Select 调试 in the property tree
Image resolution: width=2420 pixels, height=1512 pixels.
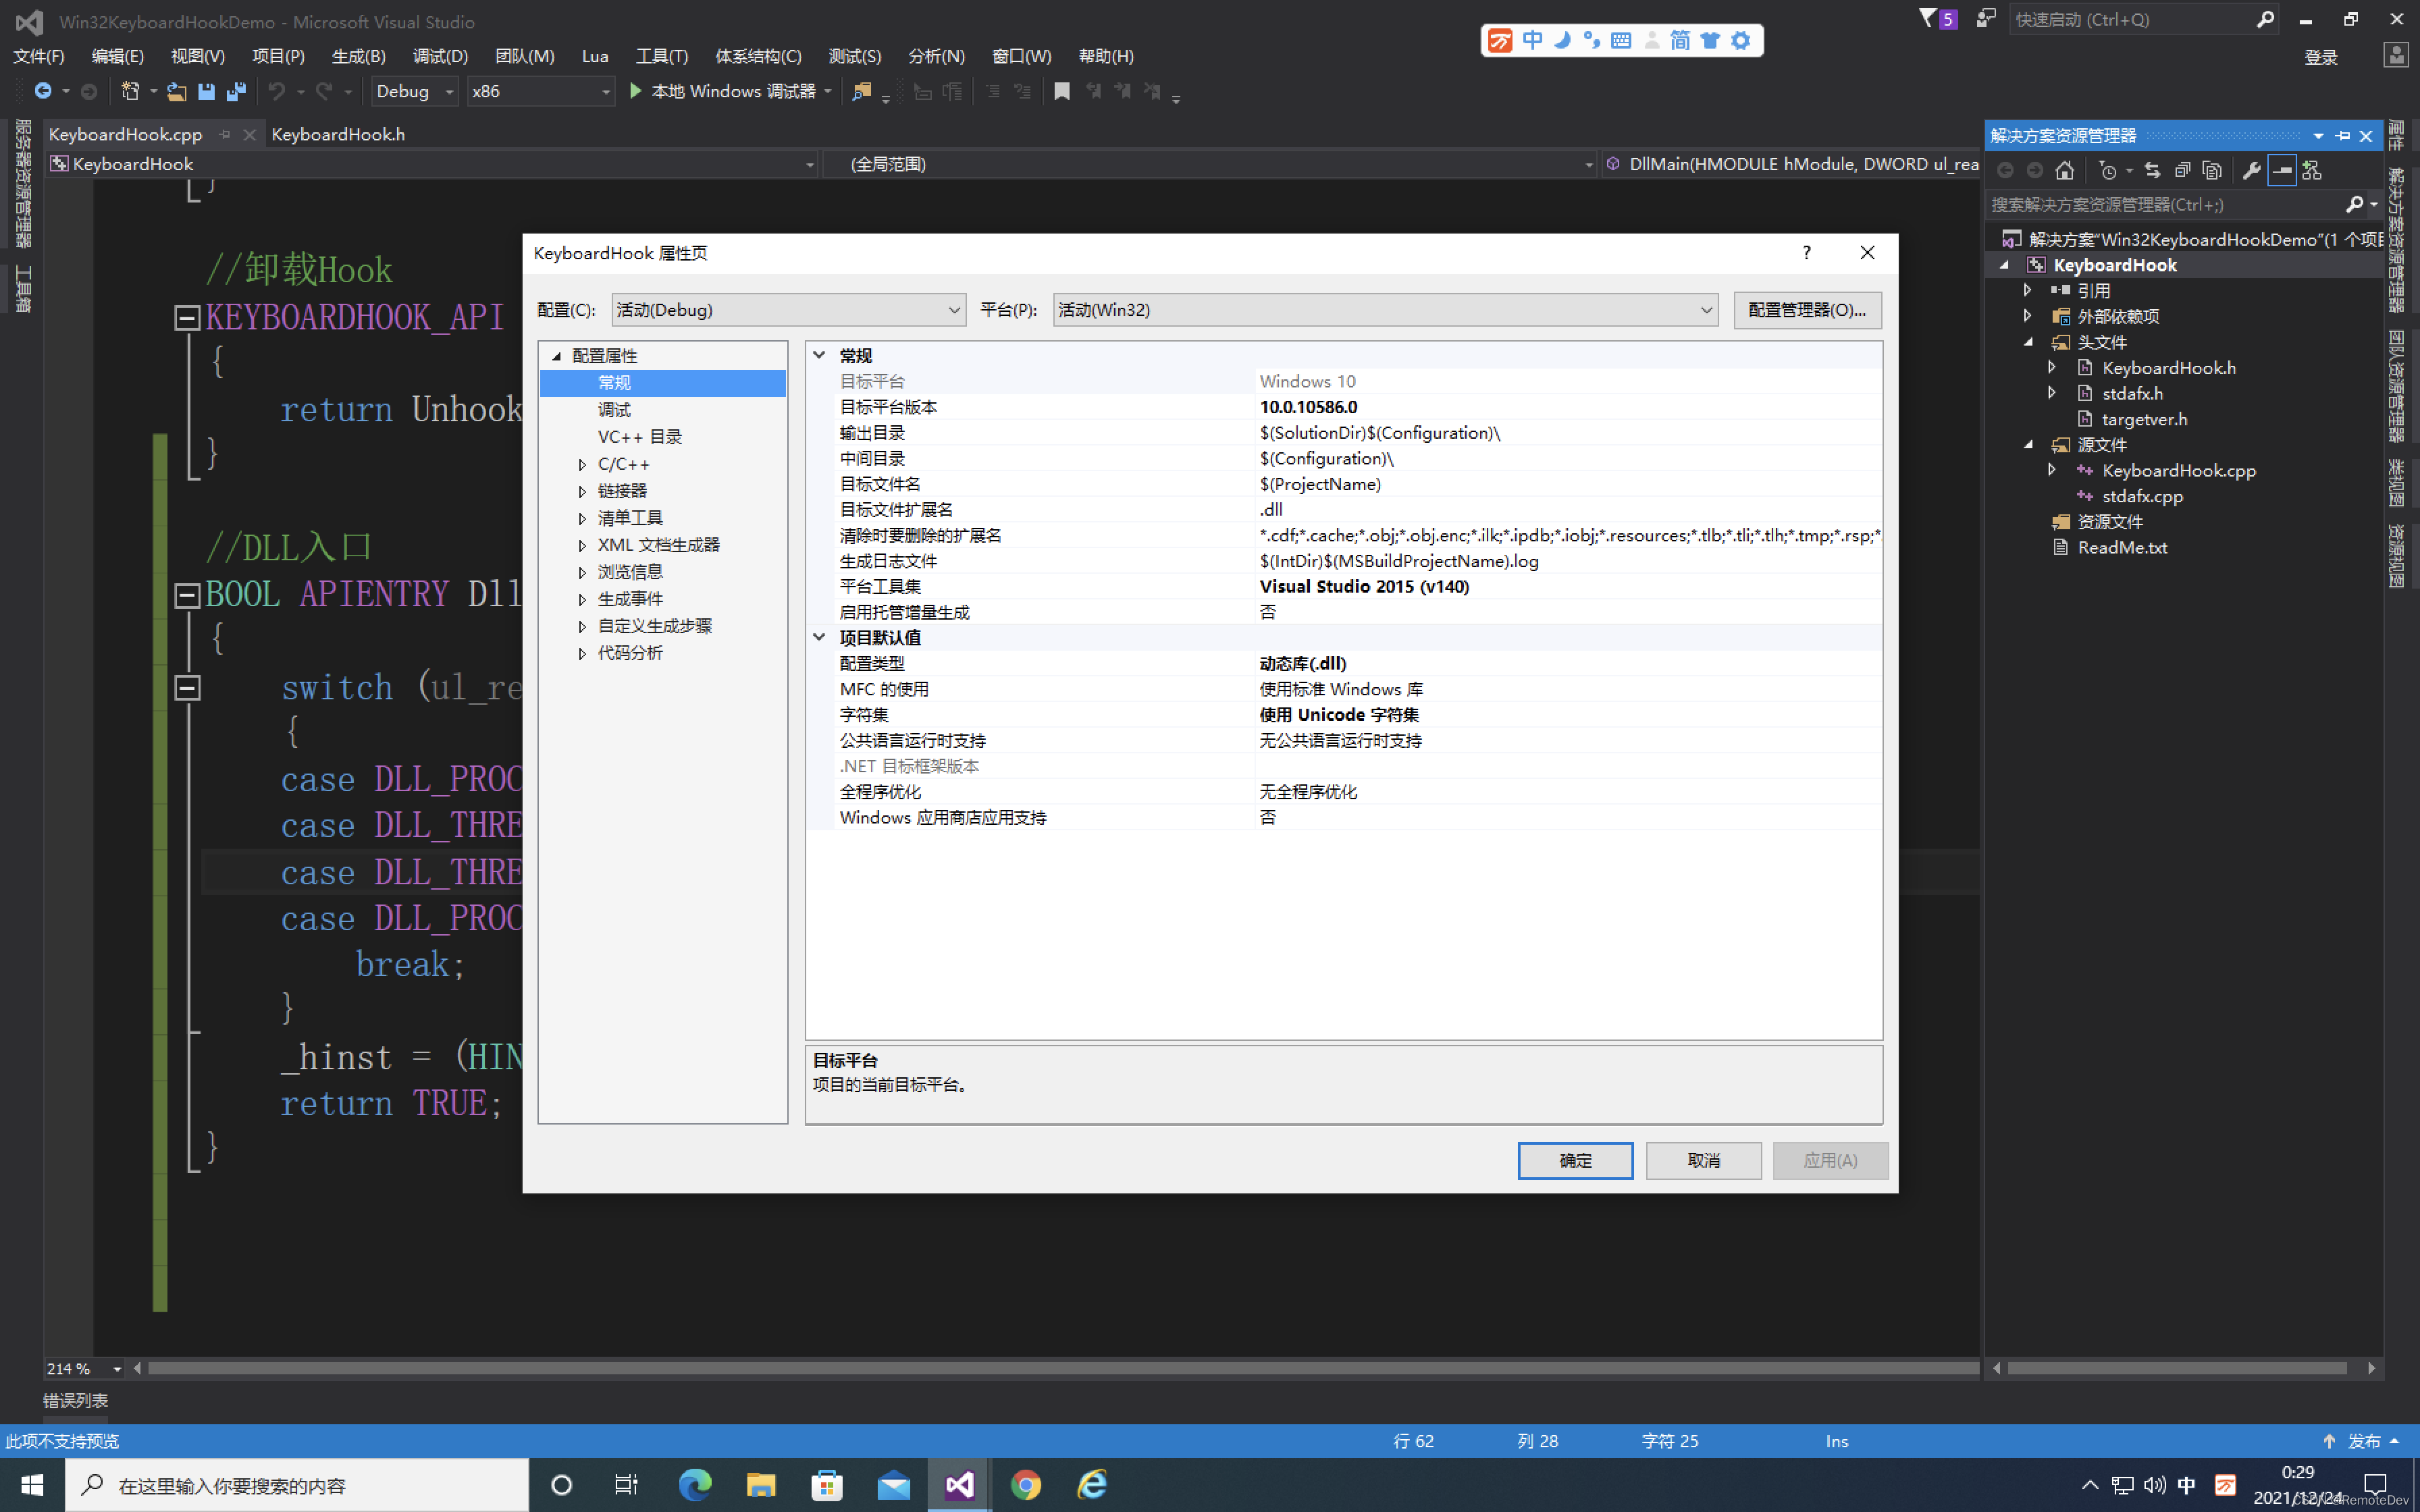pos(614,410)
